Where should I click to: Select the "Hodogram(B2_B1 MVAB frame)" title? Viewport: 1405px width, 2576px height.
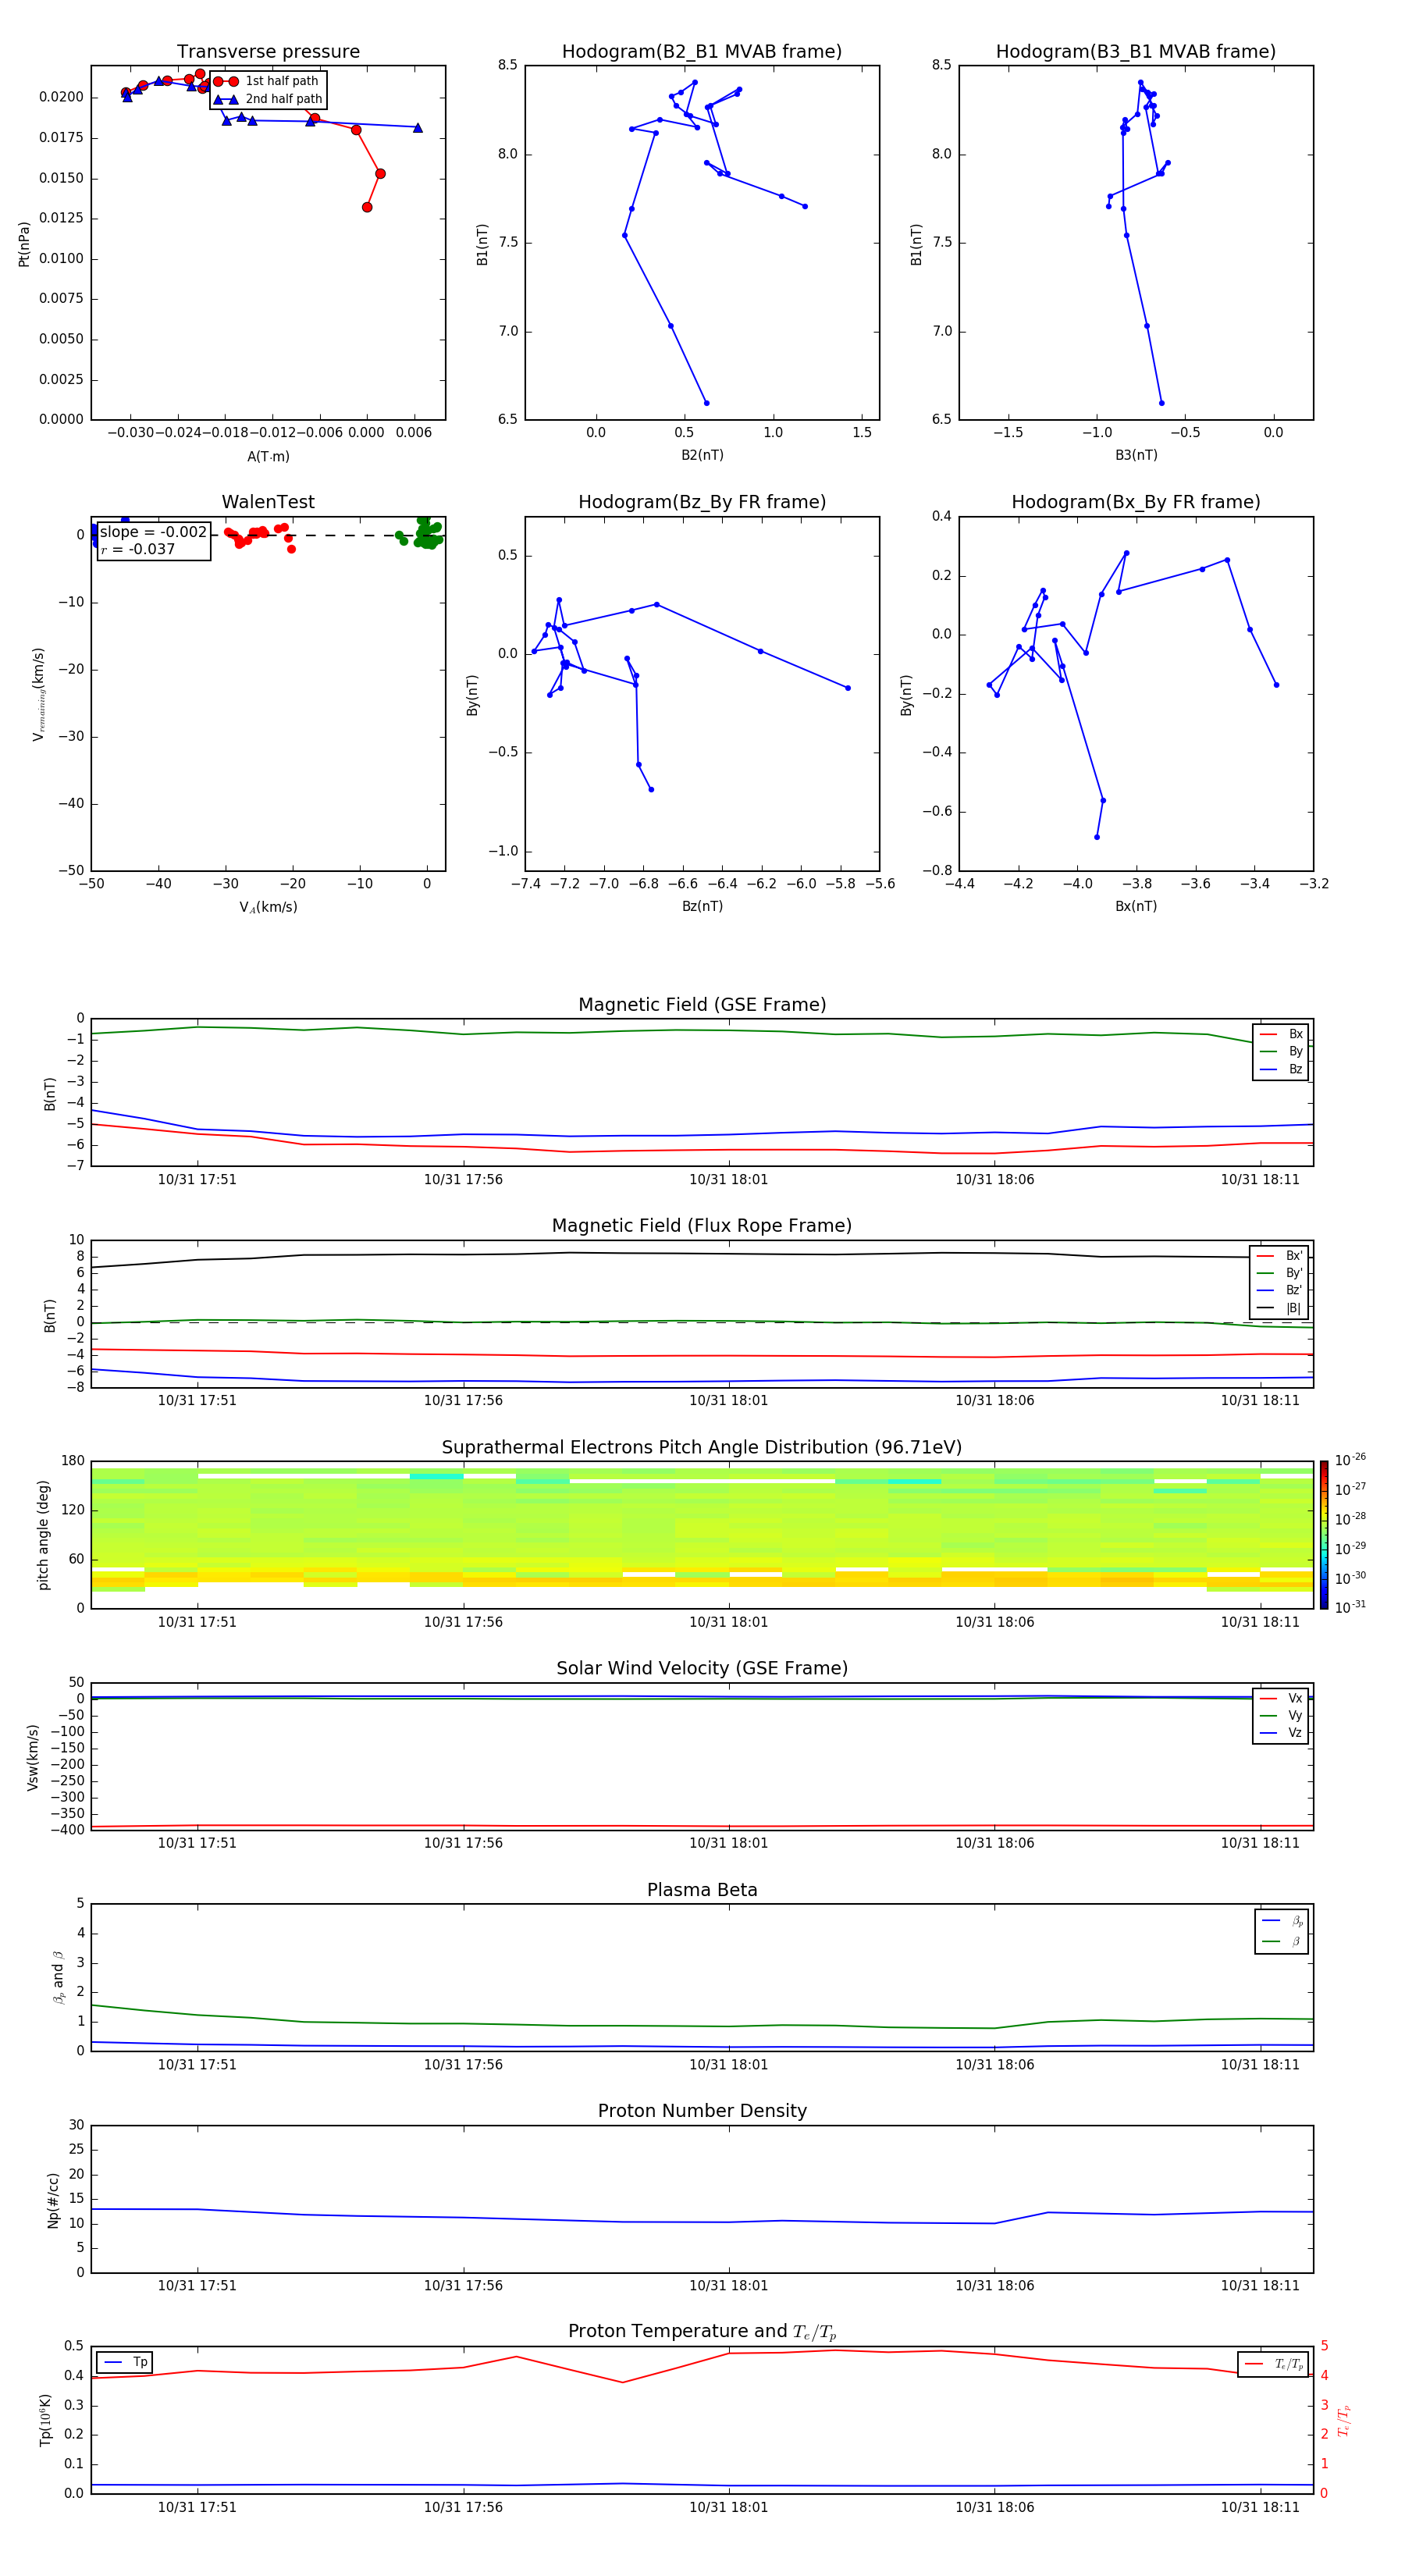point(702,52)
